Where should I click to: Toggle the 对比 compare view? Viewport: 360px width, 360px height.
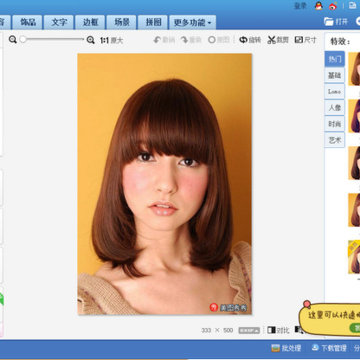[x=278, y=330]
